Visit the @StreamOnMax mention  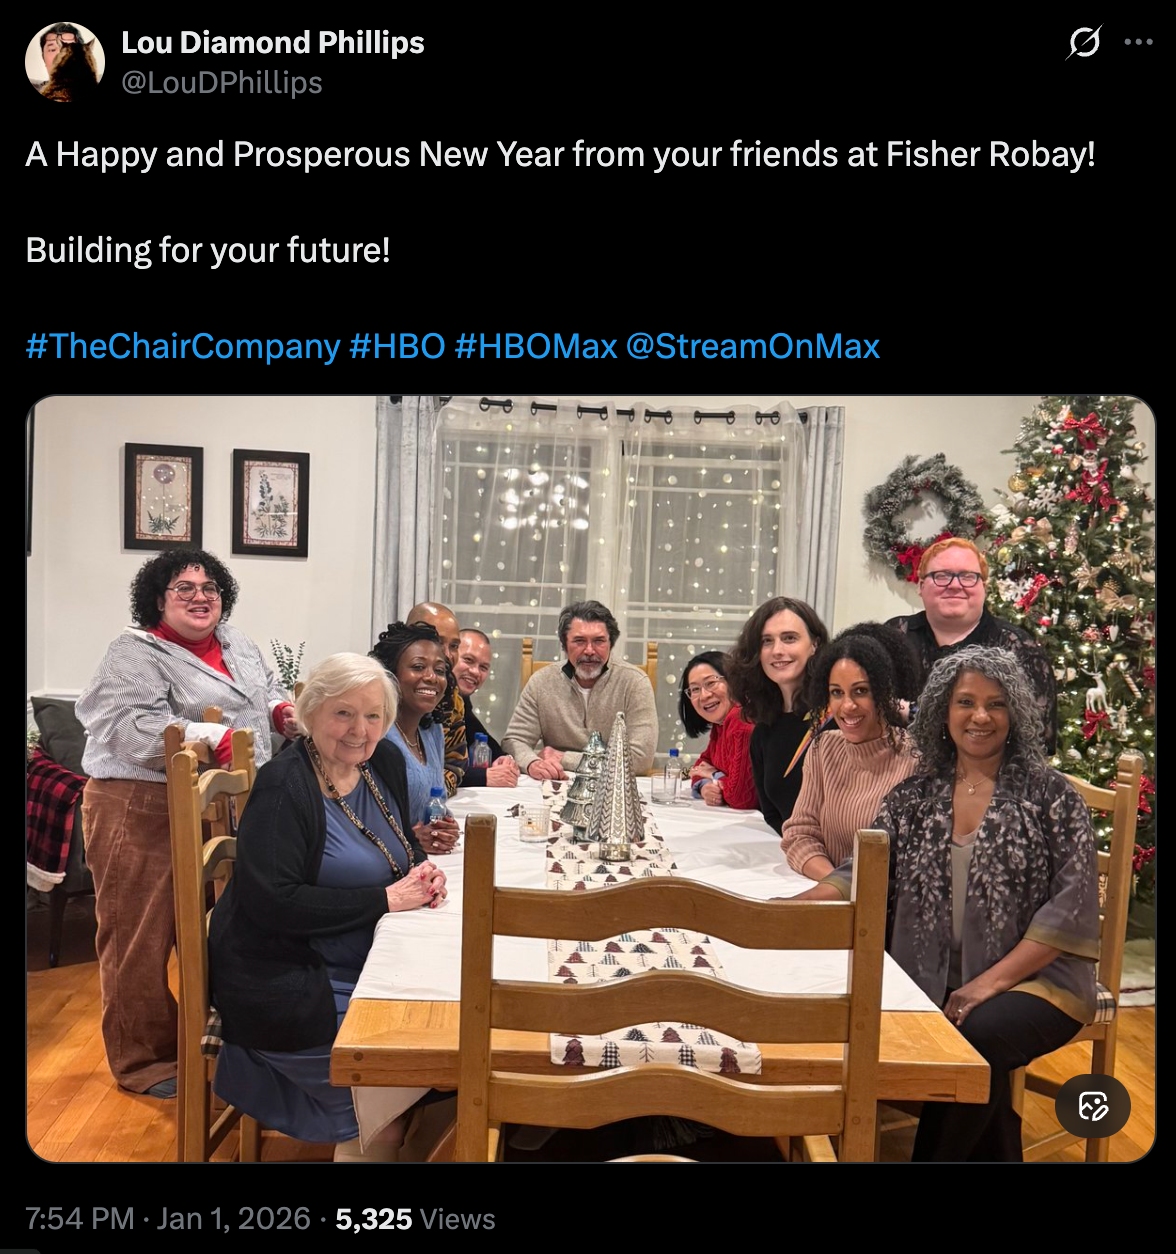click(752, 346)
